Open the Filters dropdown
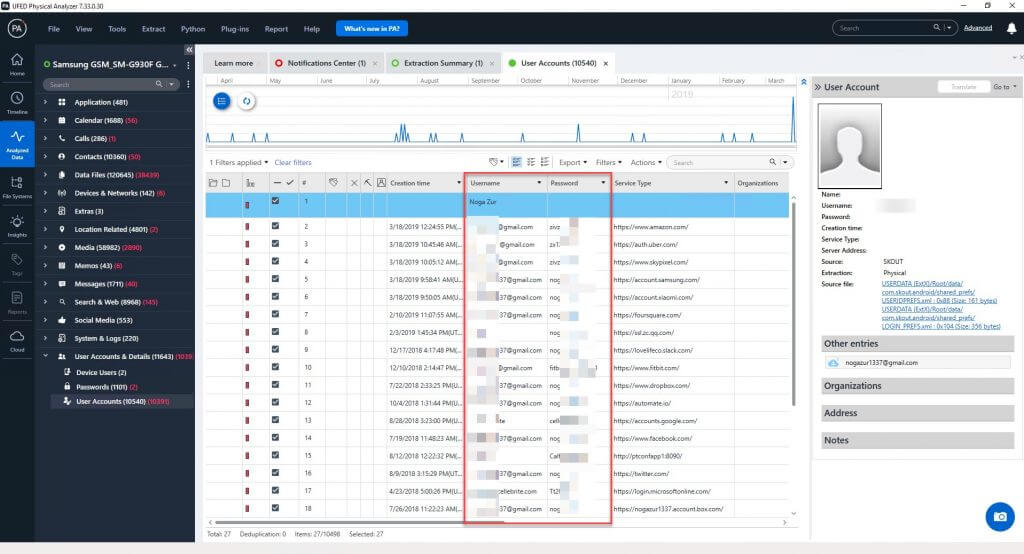The image size is (1024, 554). point(609,162)
